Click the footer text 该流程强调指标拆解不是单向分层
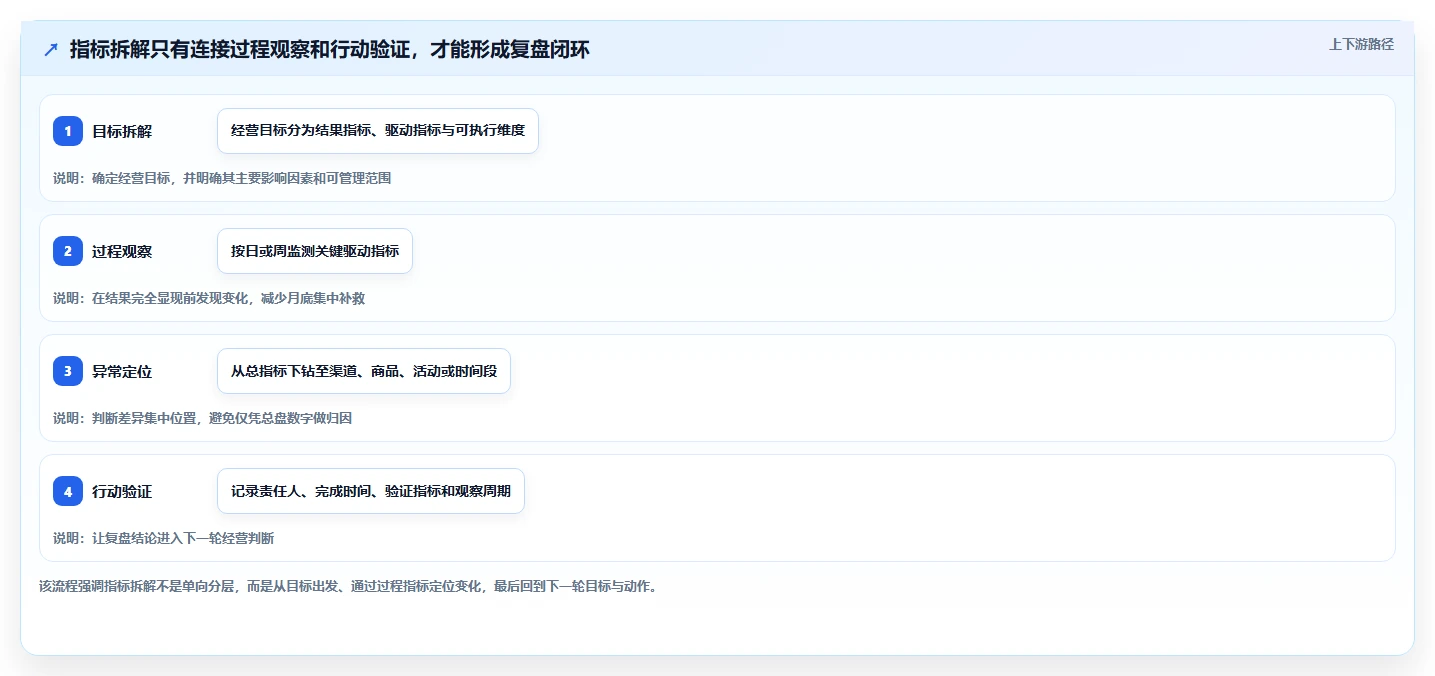The width and height of the screenshot is (1435, 676). click(348, 586)
